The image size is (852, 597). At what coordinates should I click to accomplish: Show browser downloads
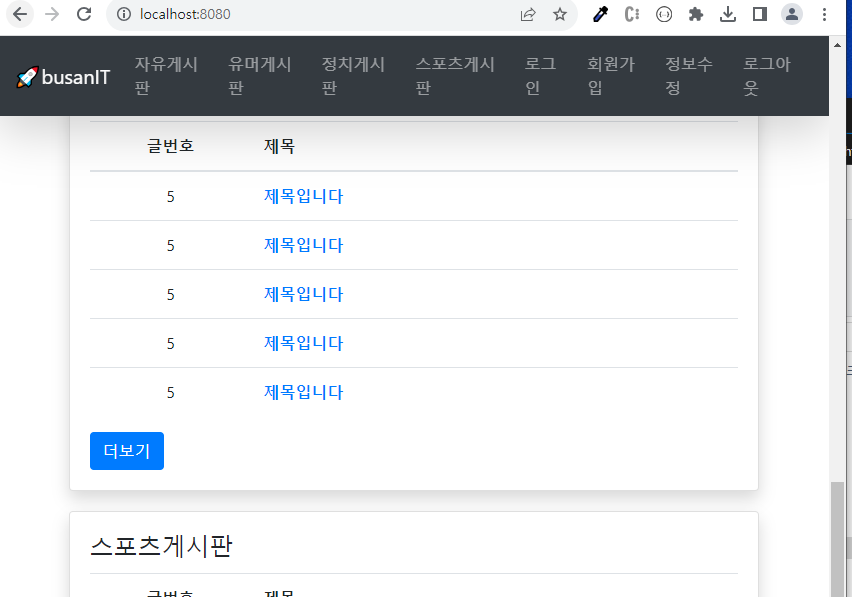pos(728,14)
